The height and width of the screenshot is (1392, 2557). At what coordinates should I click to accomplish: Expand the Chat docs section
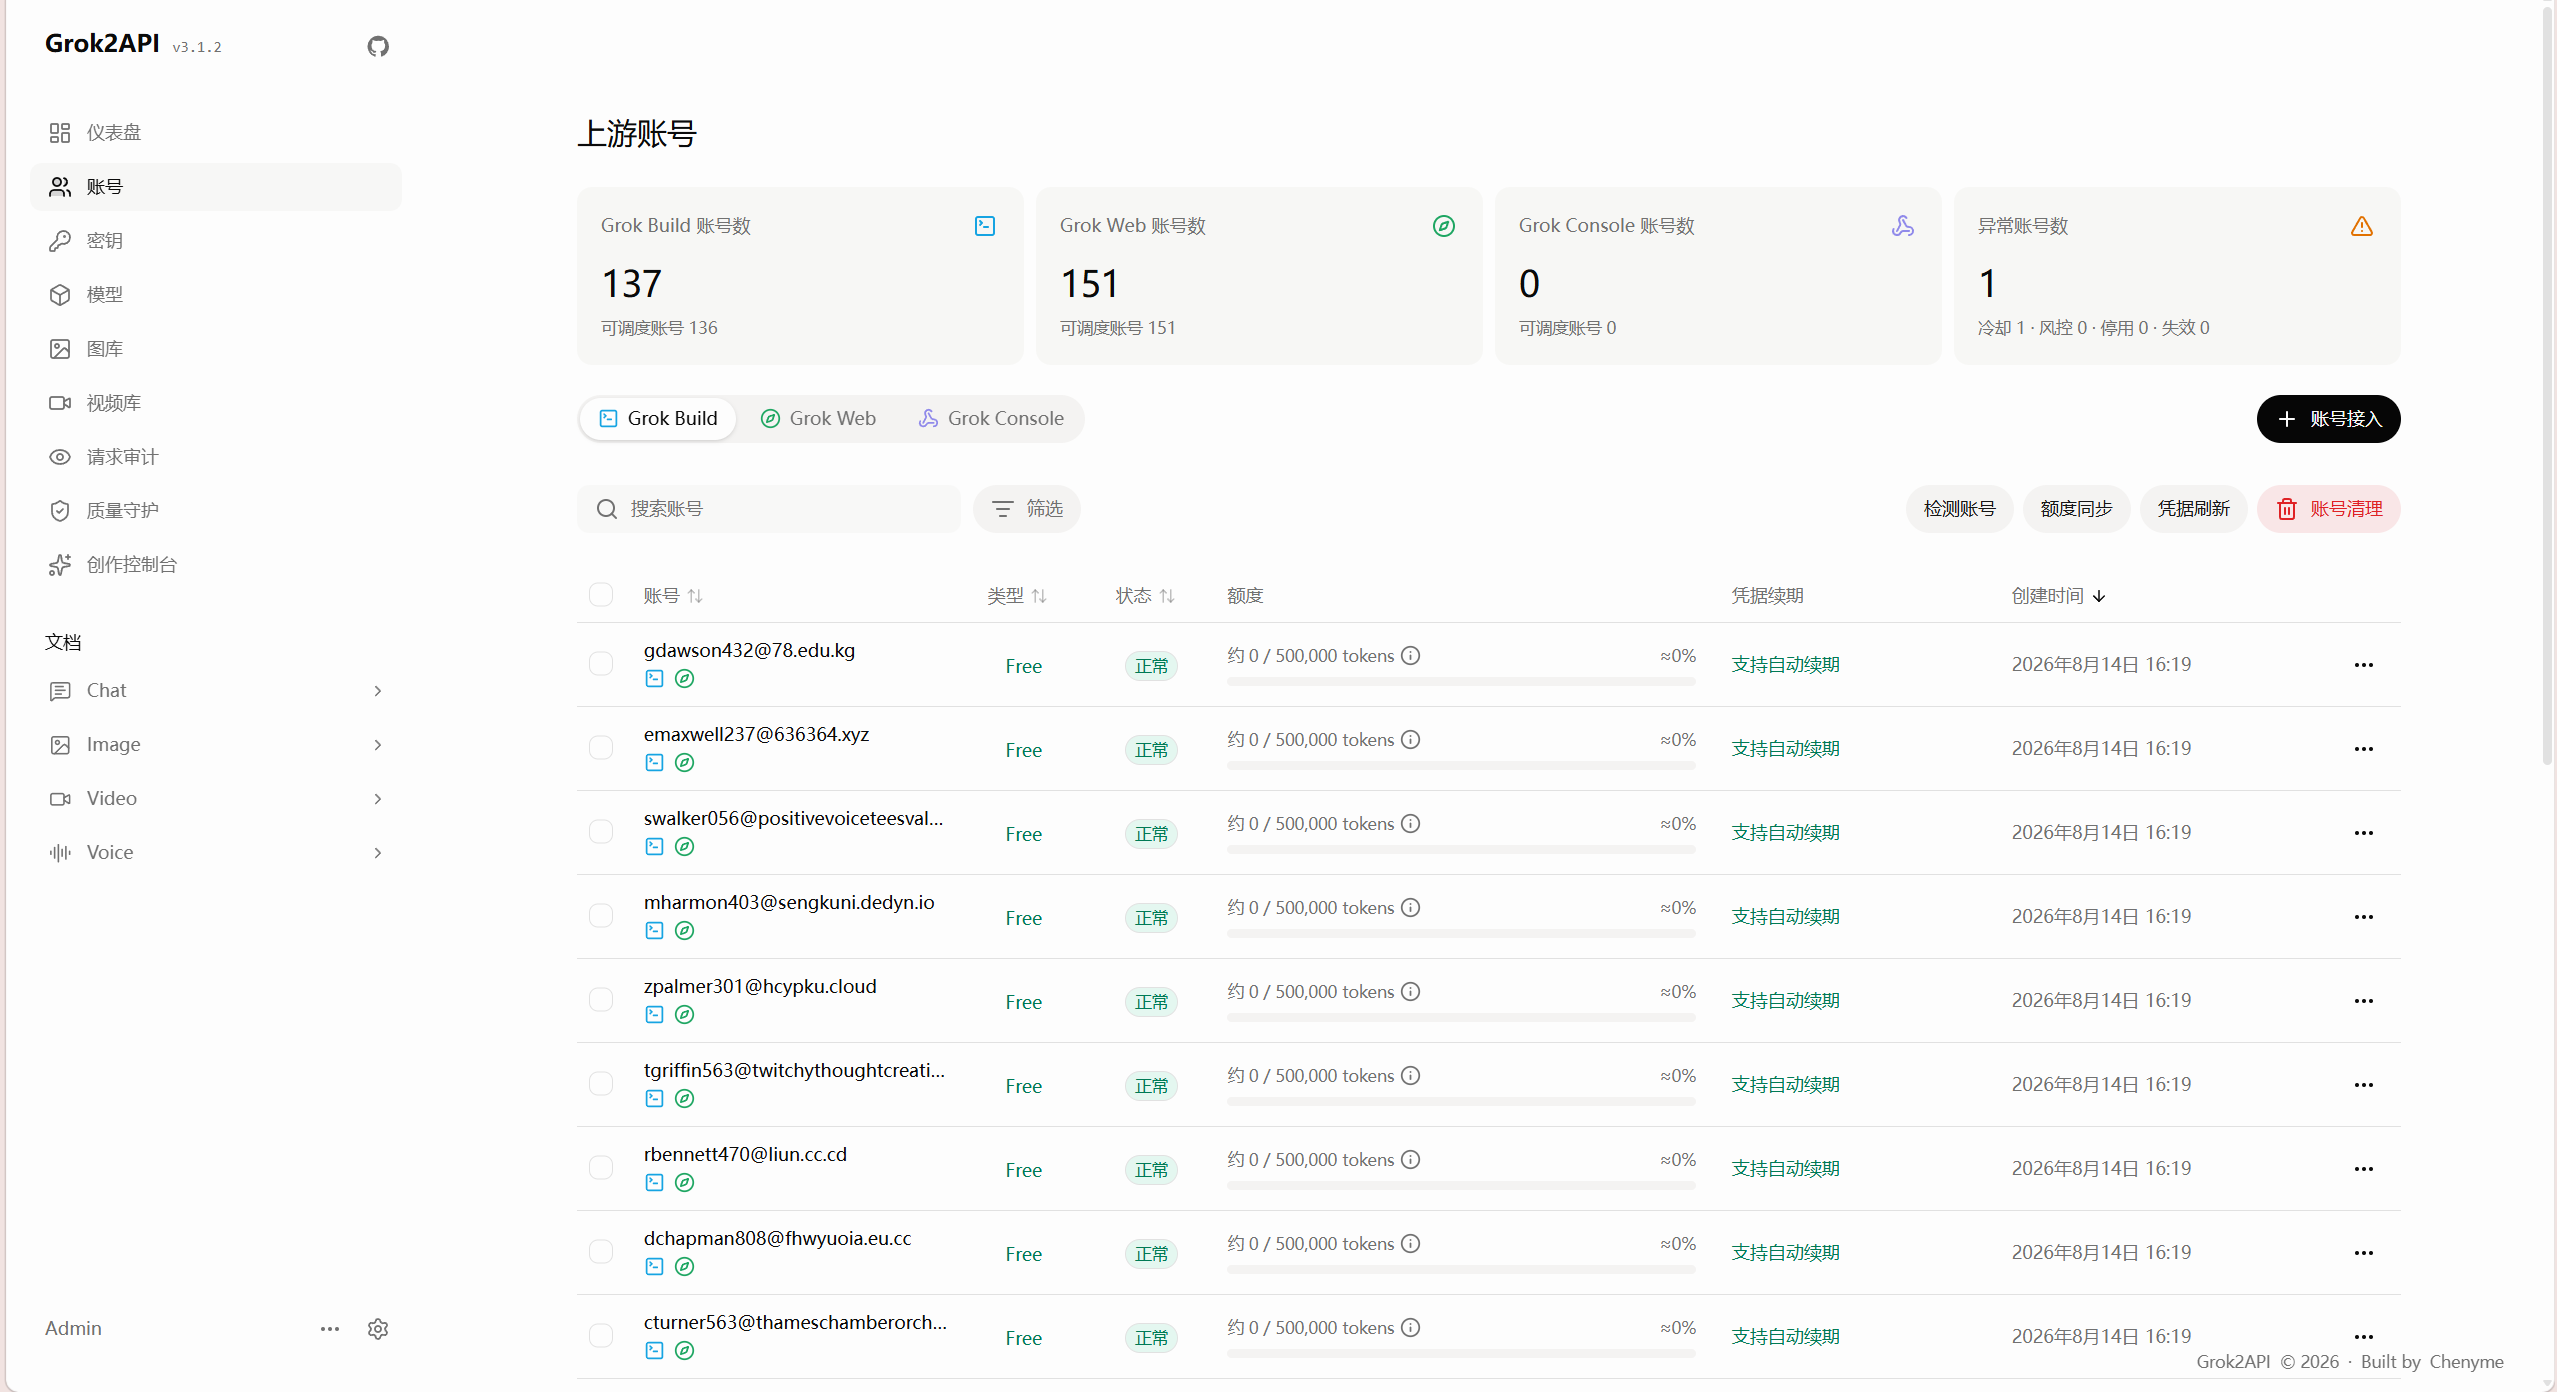(216, 691)
